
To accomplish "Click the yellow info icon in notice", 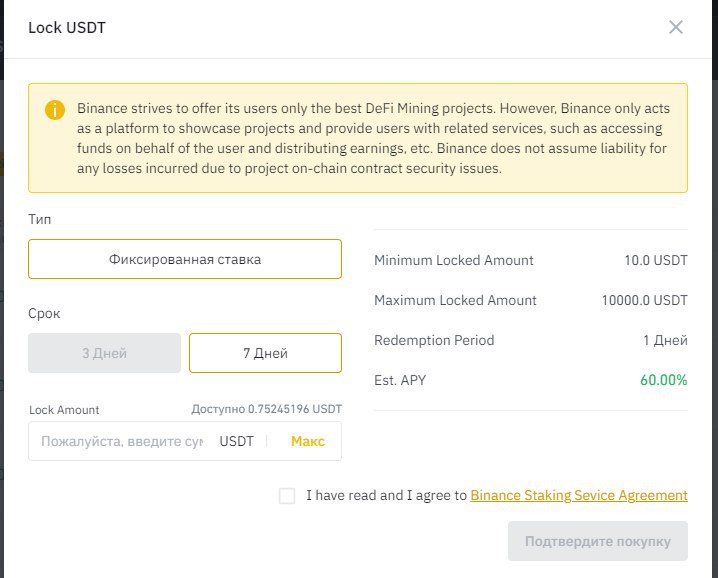I will tap(55, 110).
